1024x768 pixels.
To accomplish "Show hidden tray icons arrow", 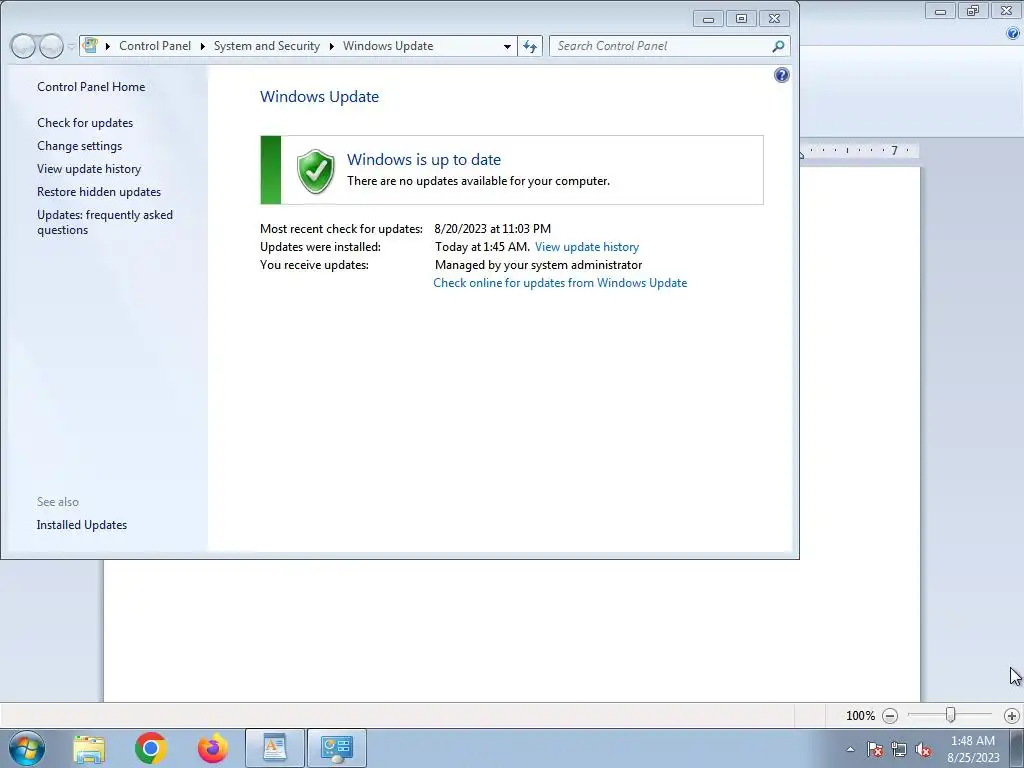I will point(850,749).
